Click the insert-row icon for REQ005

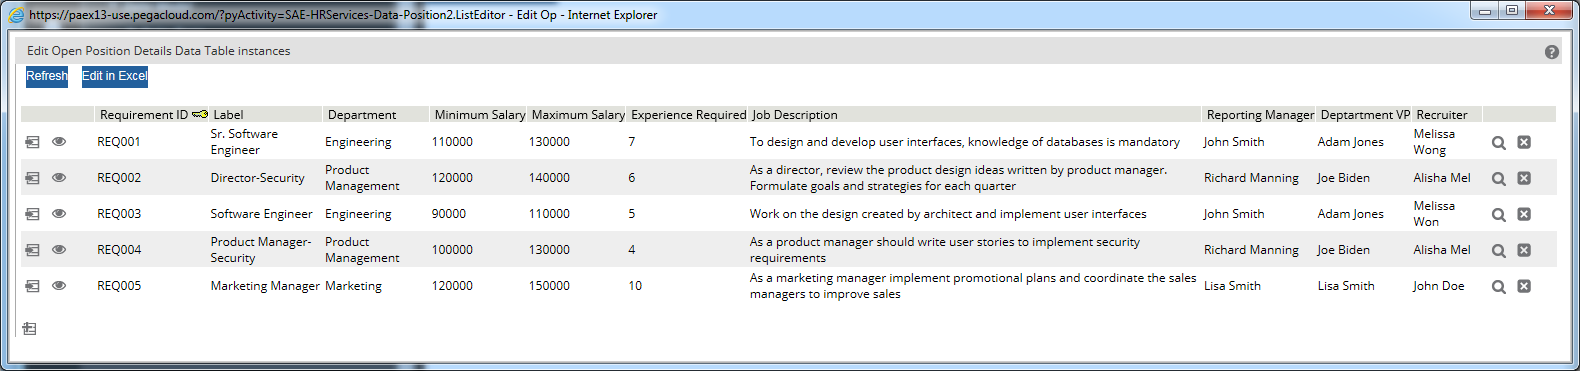click(32, 286)
